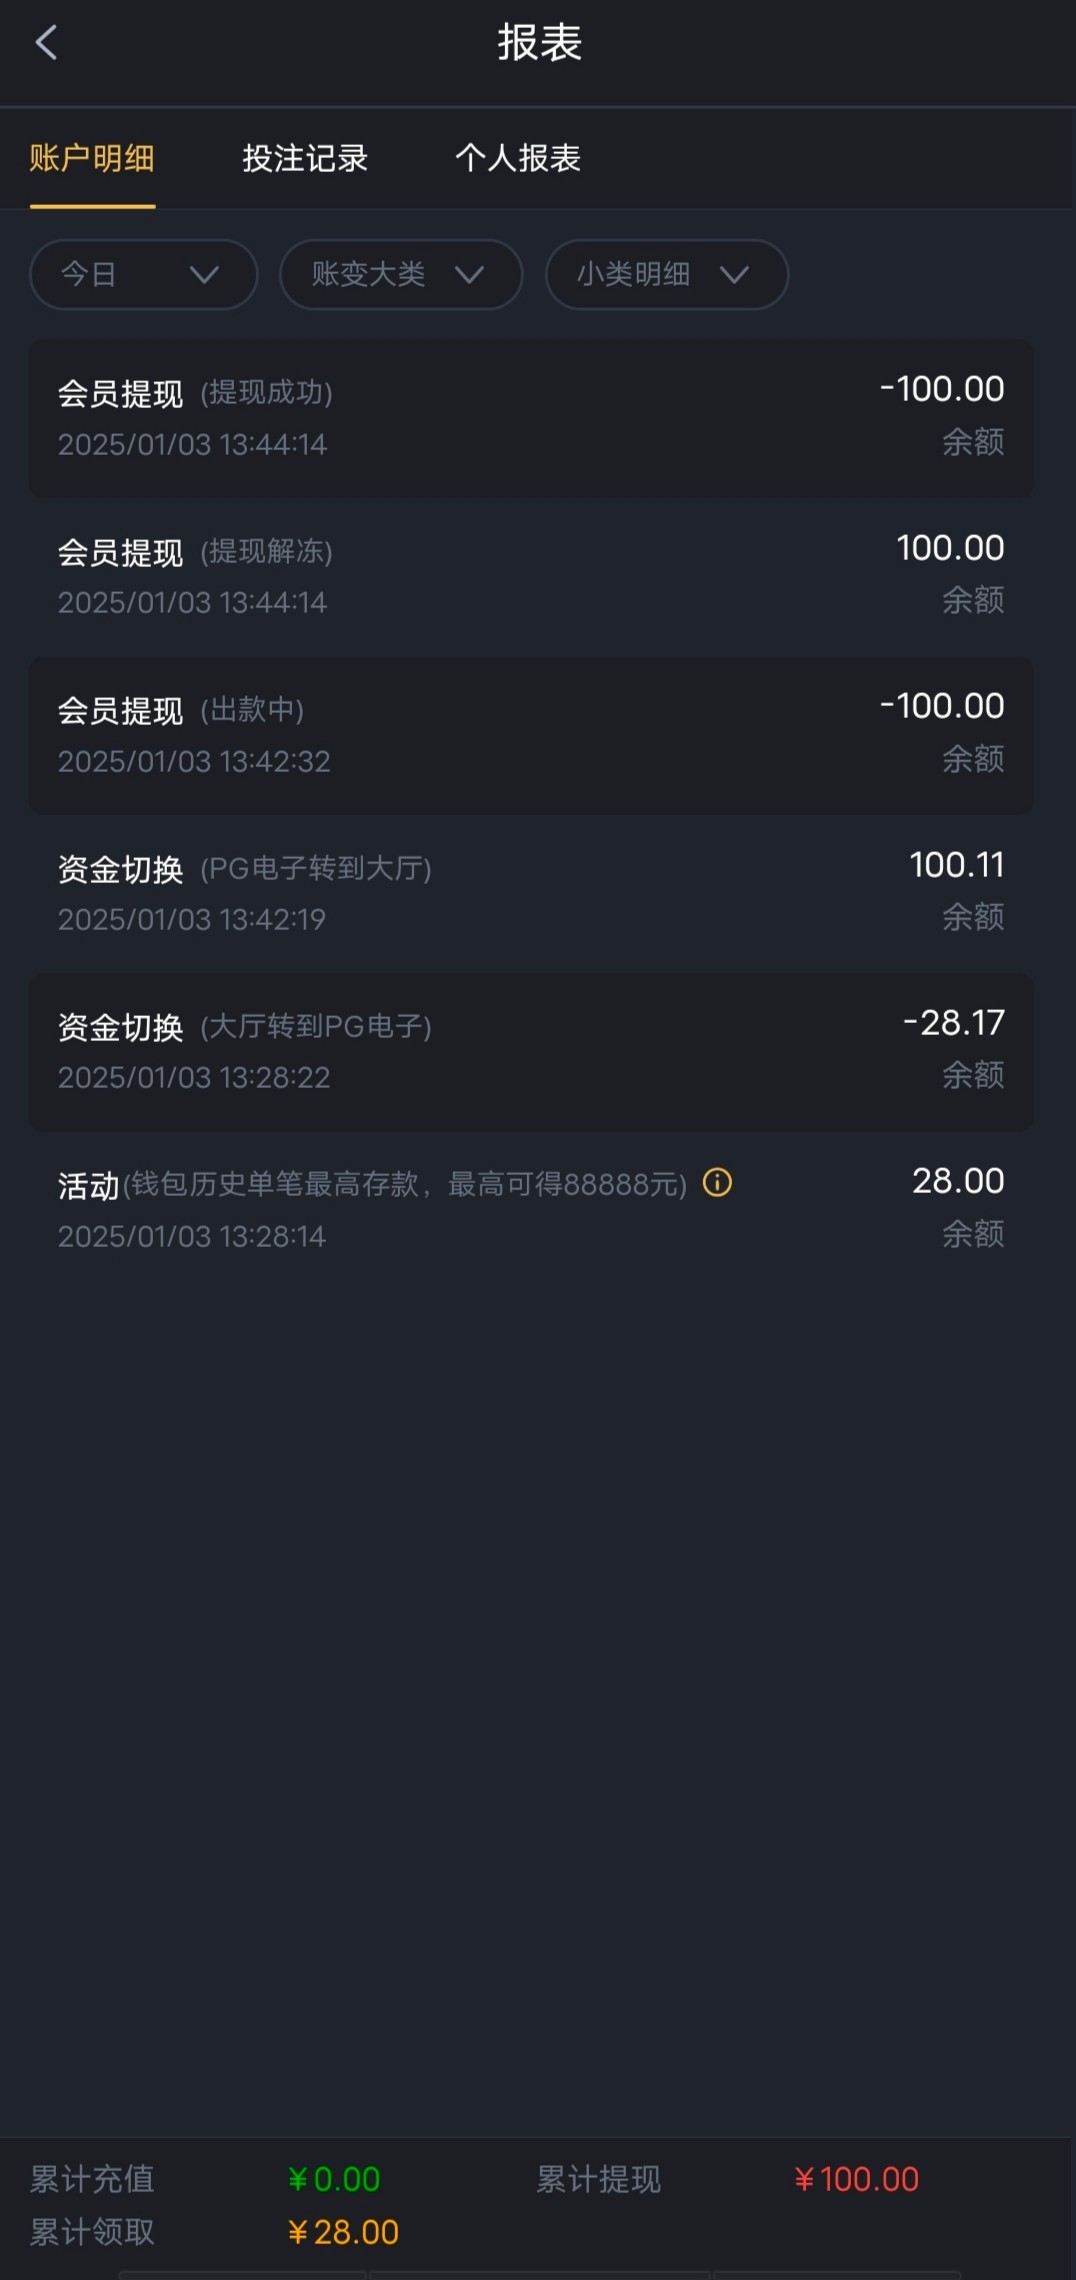The width and height of the screenshot is (1076, 2280).
Task: Tap the 累计提现 total ¥100.00
Action: point(857,2179)
